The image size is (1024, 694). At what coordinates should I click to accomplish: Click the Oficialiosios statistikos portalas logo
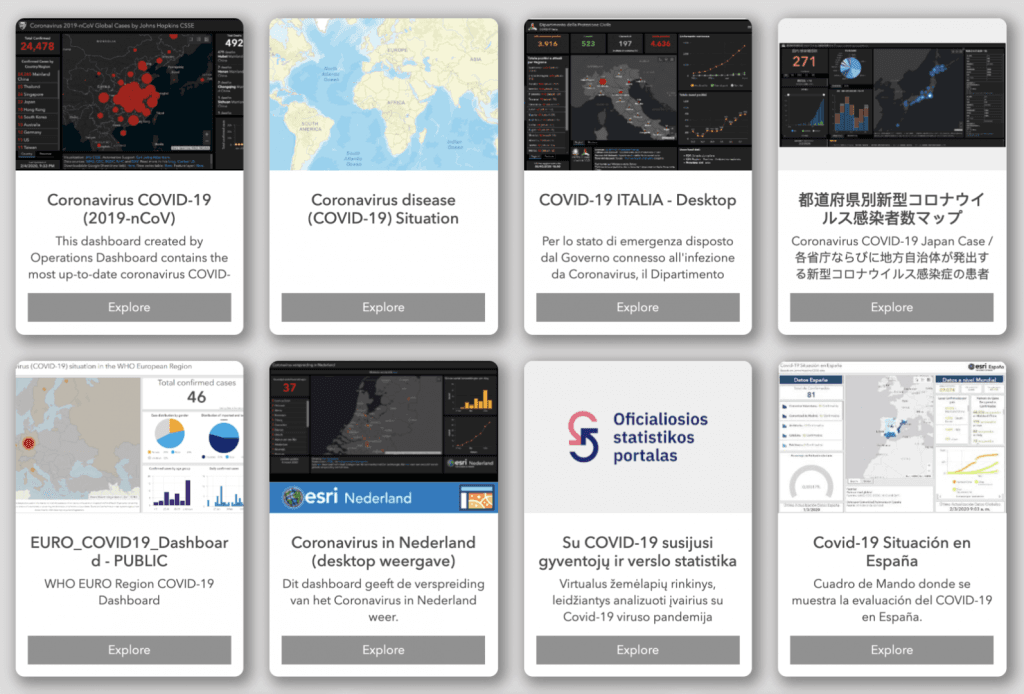click(637, 437)
